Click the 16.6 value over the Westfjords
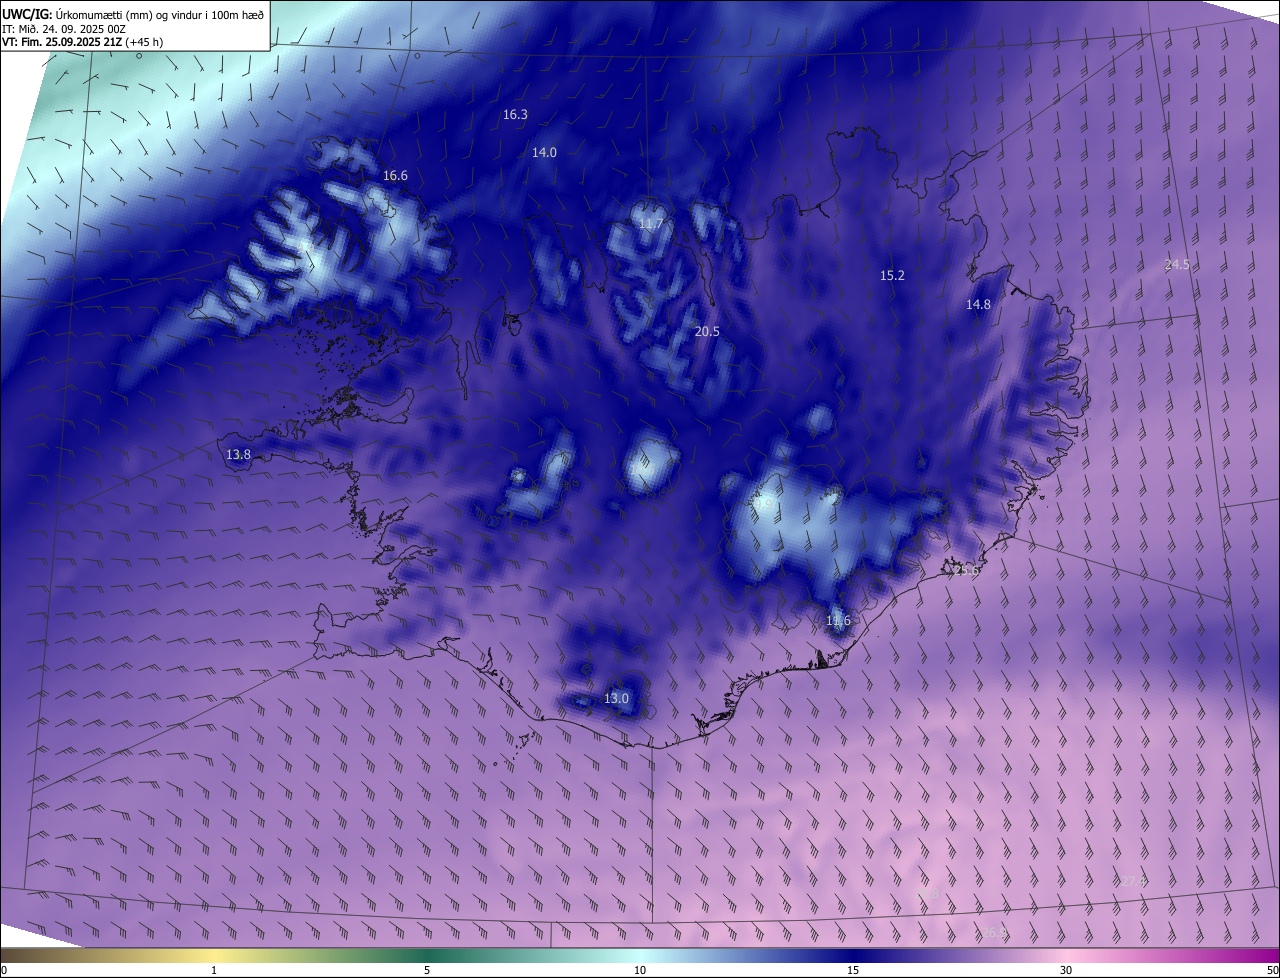Screen dimensions: 1280x978 point(395,176)
